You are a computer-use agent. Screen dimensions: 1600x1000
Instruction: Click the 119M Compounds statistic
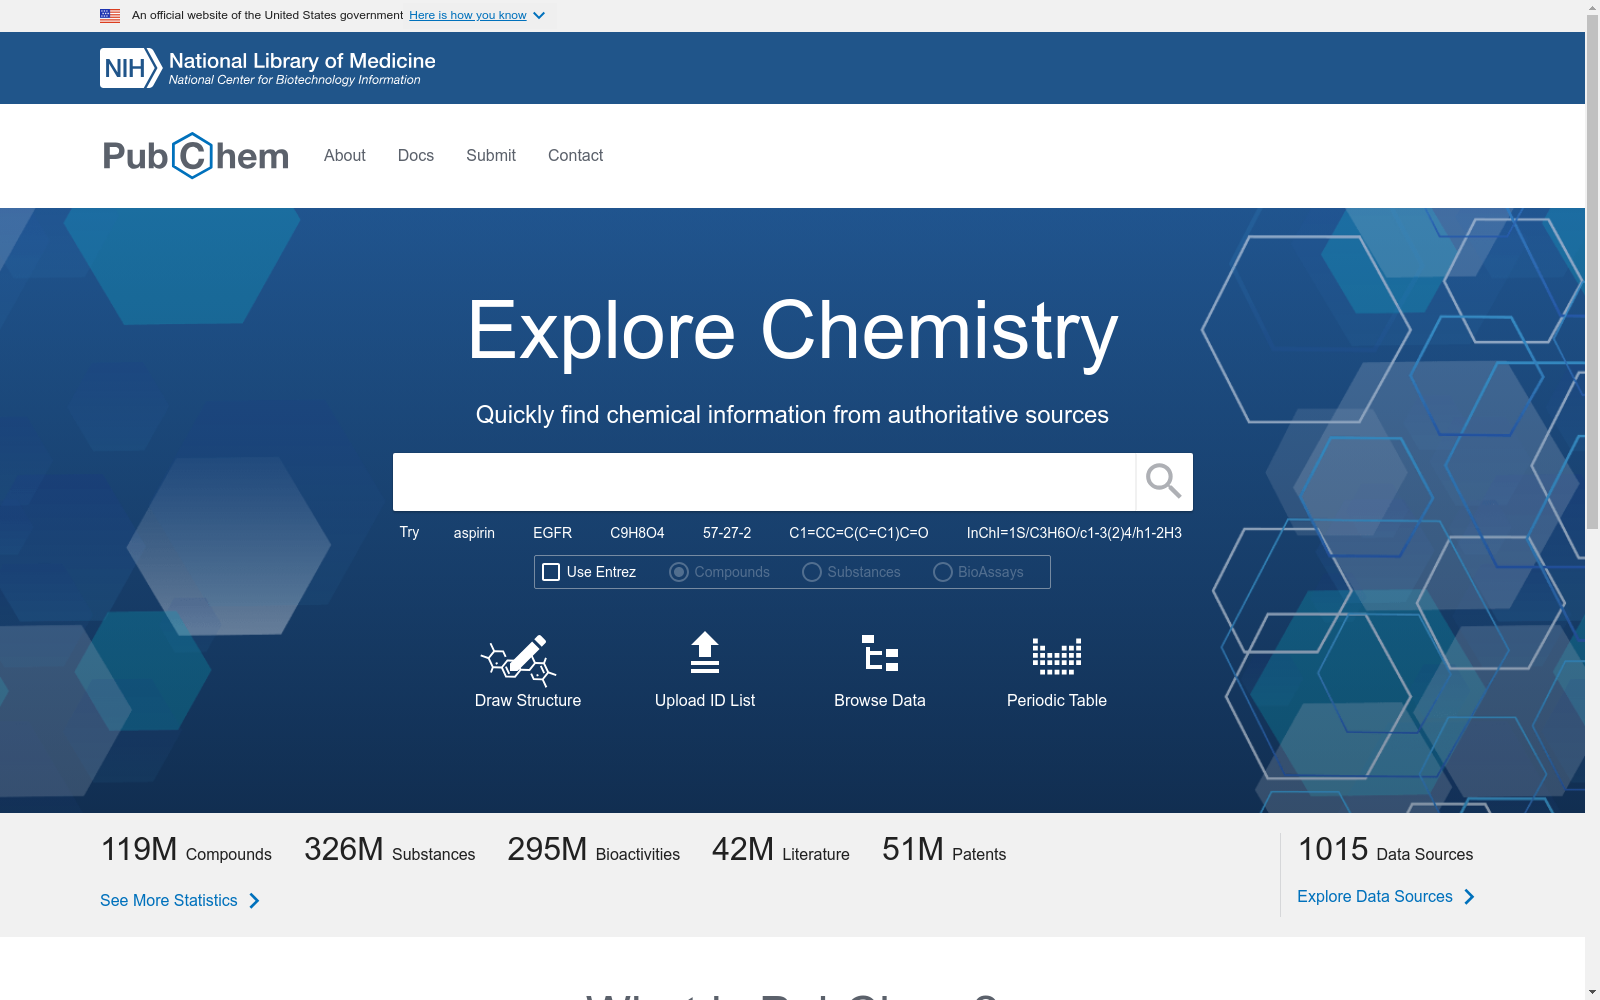(x=186, y=850)
